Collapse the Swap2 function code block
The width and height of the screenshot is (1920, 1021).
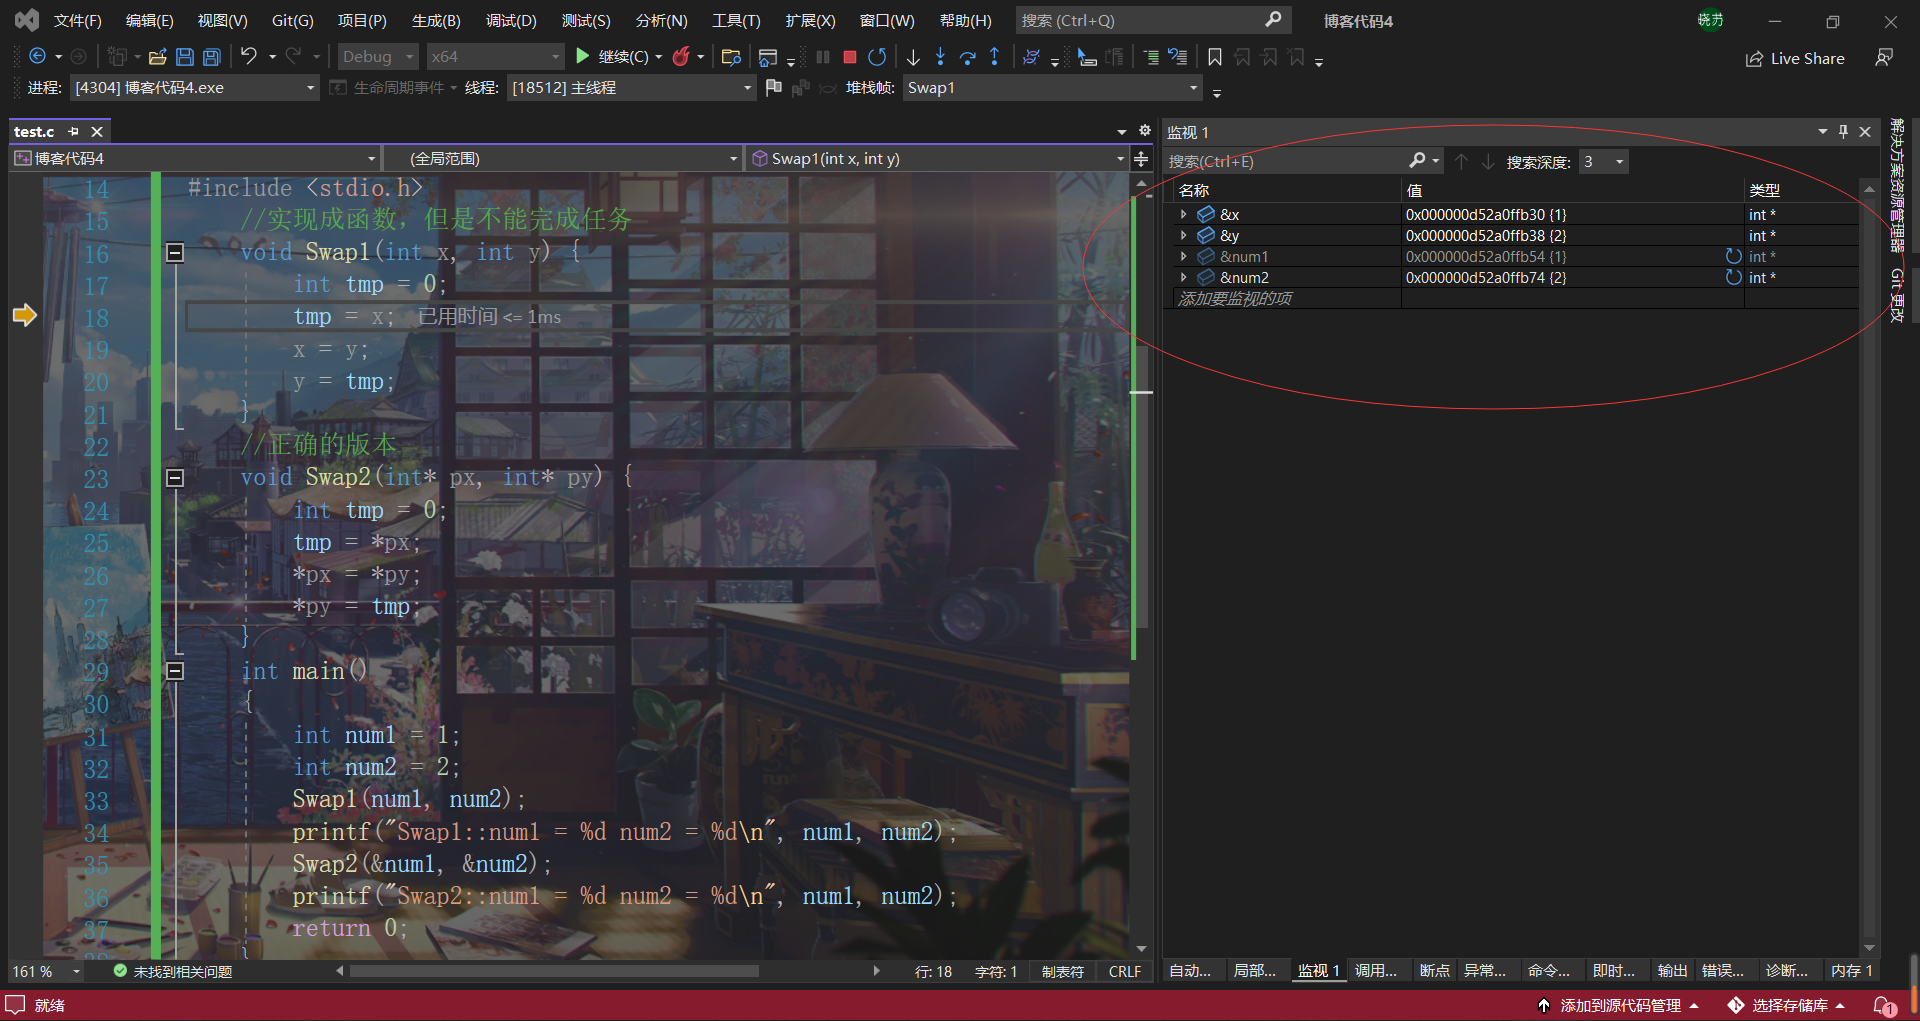click(175, 477)
